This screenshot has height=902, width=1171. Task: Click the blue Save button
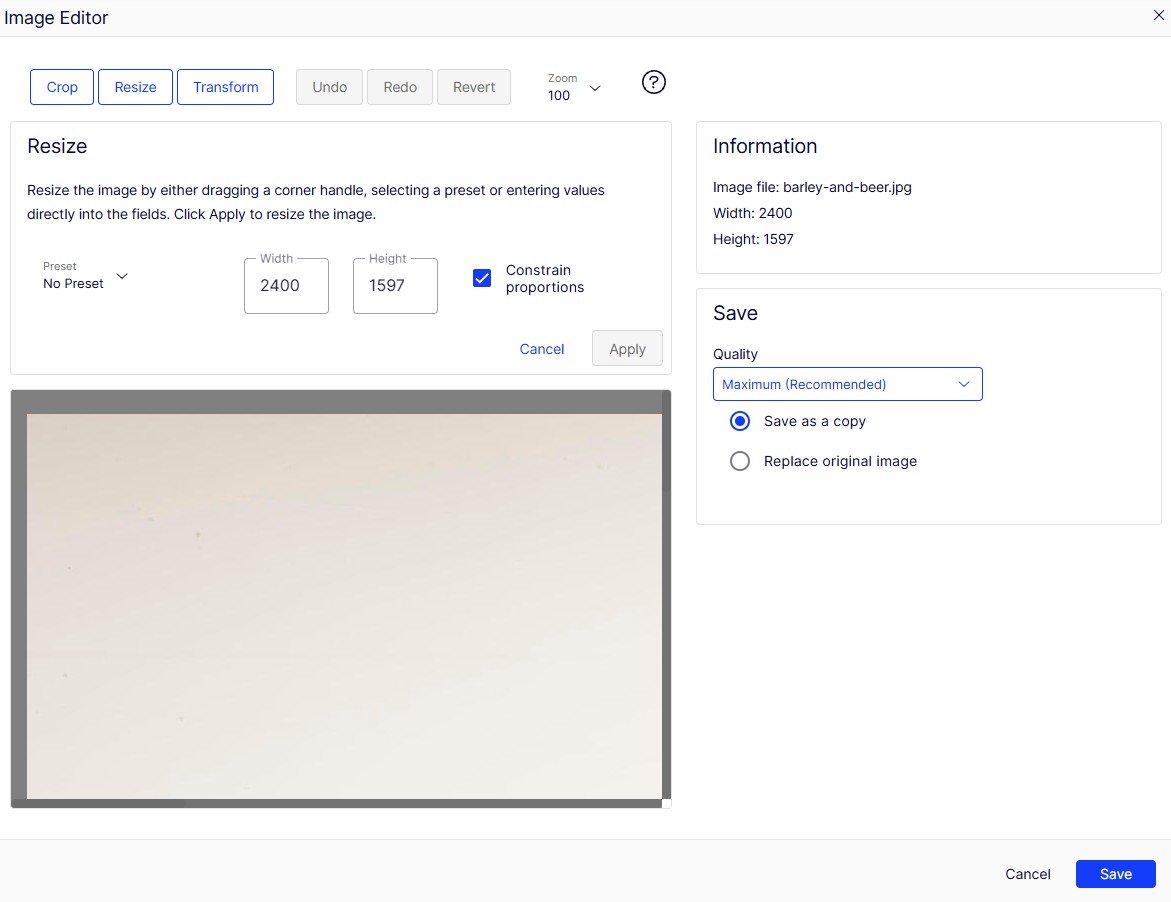tap(1115, 874)
